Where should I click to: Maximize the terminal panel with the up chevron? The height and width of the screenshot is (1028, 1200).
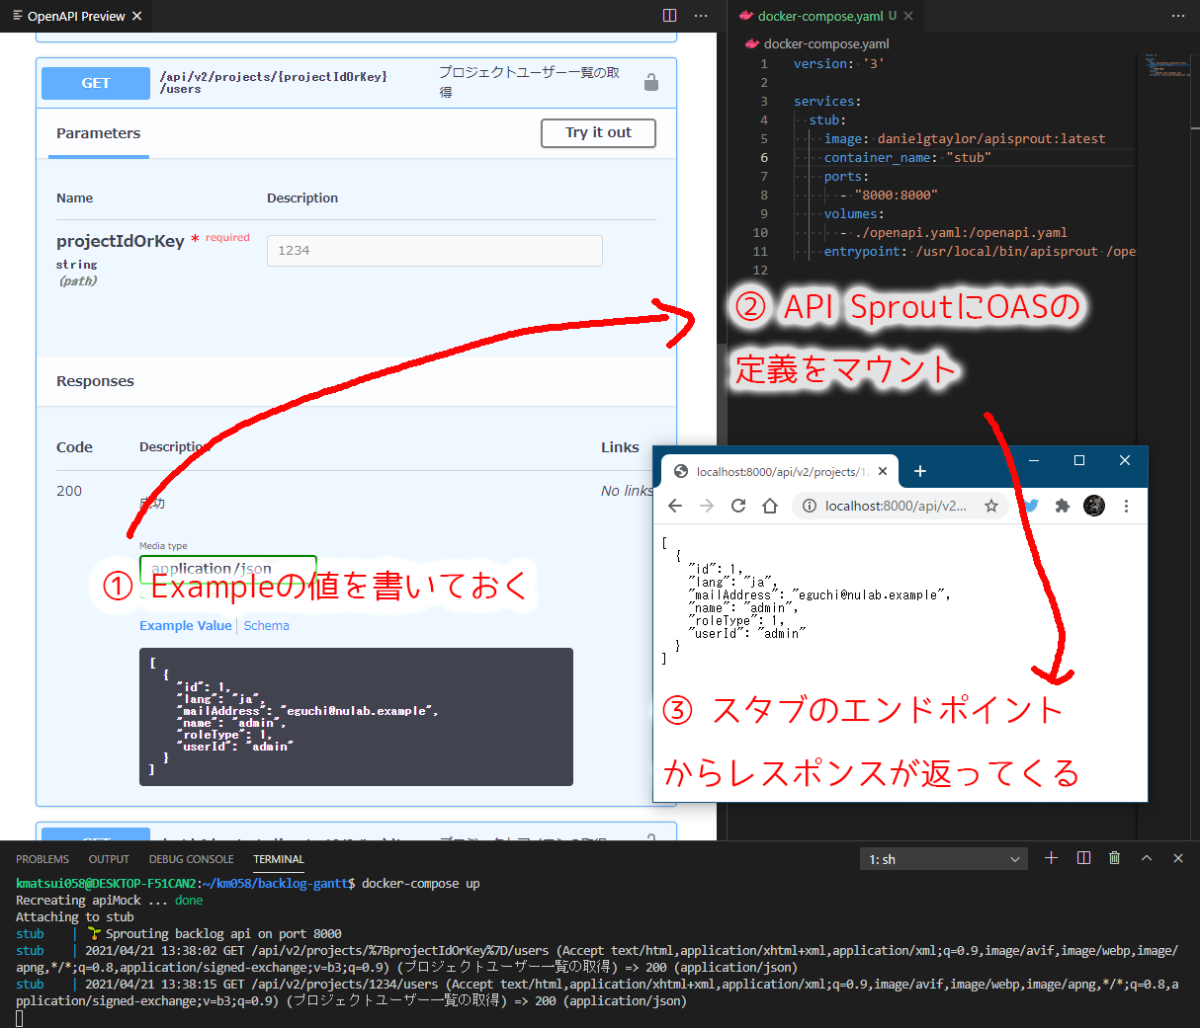click(x=1147, y=858)
